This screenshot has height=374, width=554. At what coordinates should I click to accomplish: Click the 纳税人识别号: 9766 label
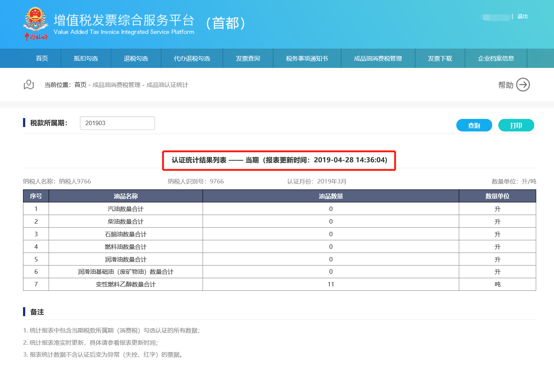[196, 182]
